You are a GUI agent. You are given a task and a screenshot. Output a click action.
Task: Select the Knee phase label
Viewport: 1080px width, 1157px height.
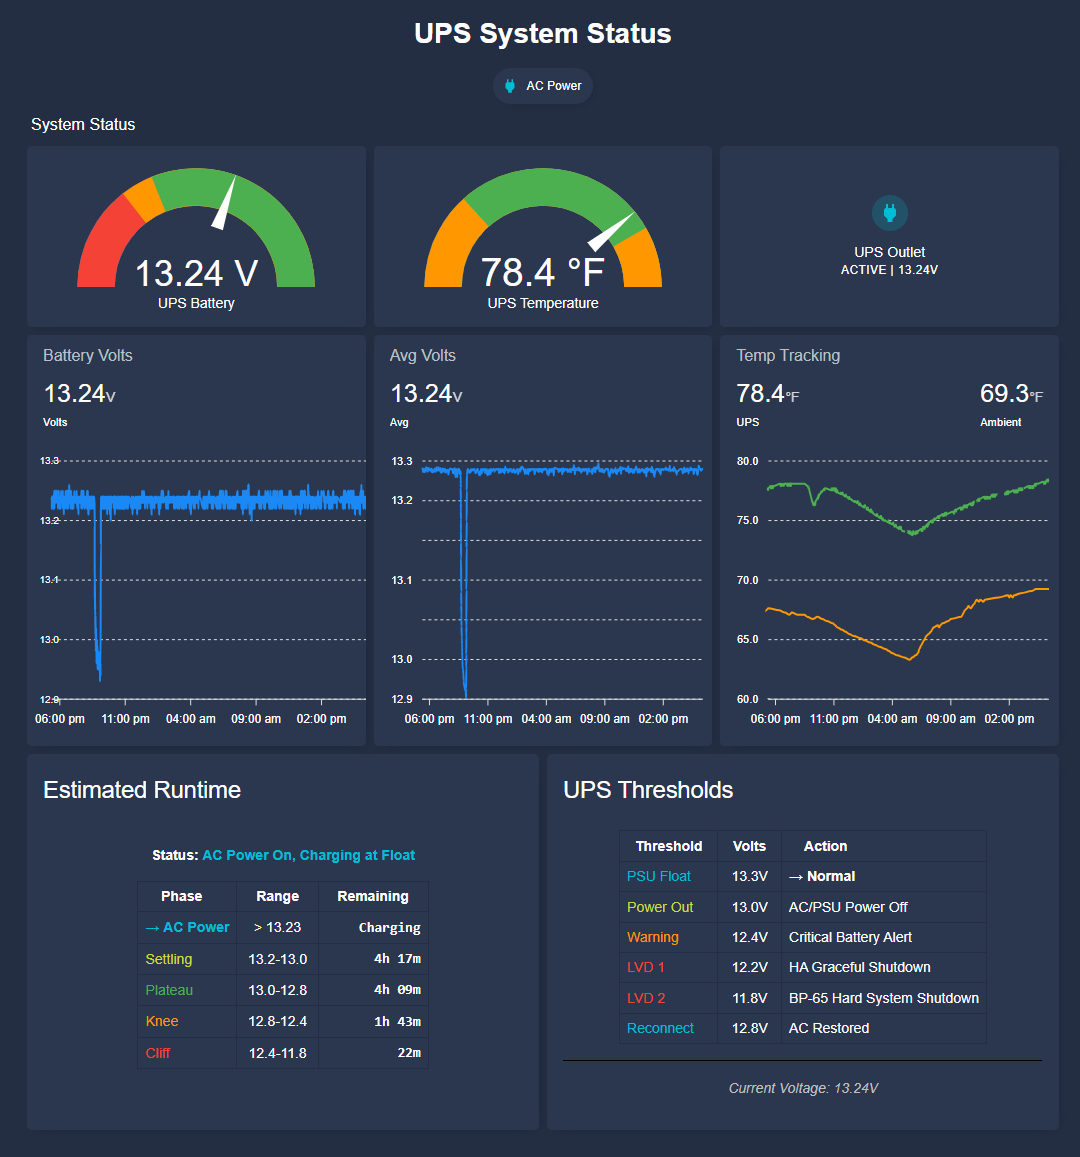(x=162, y=1021)
